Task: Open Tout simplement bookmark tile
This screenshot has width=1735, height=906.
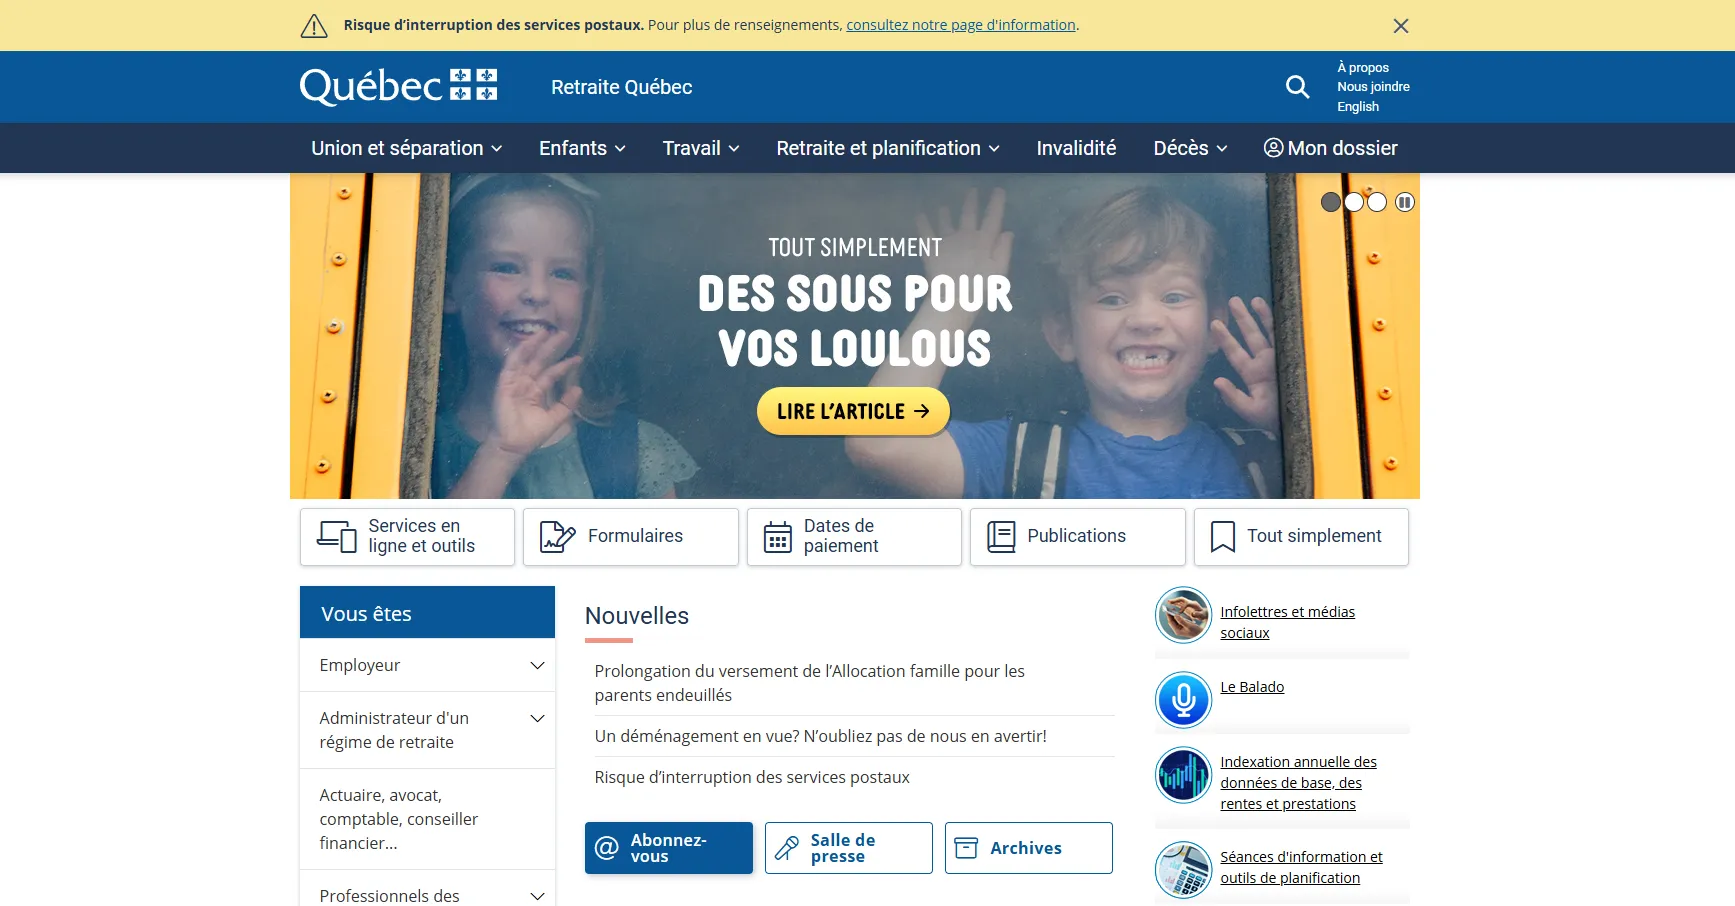Action: 1301,537
